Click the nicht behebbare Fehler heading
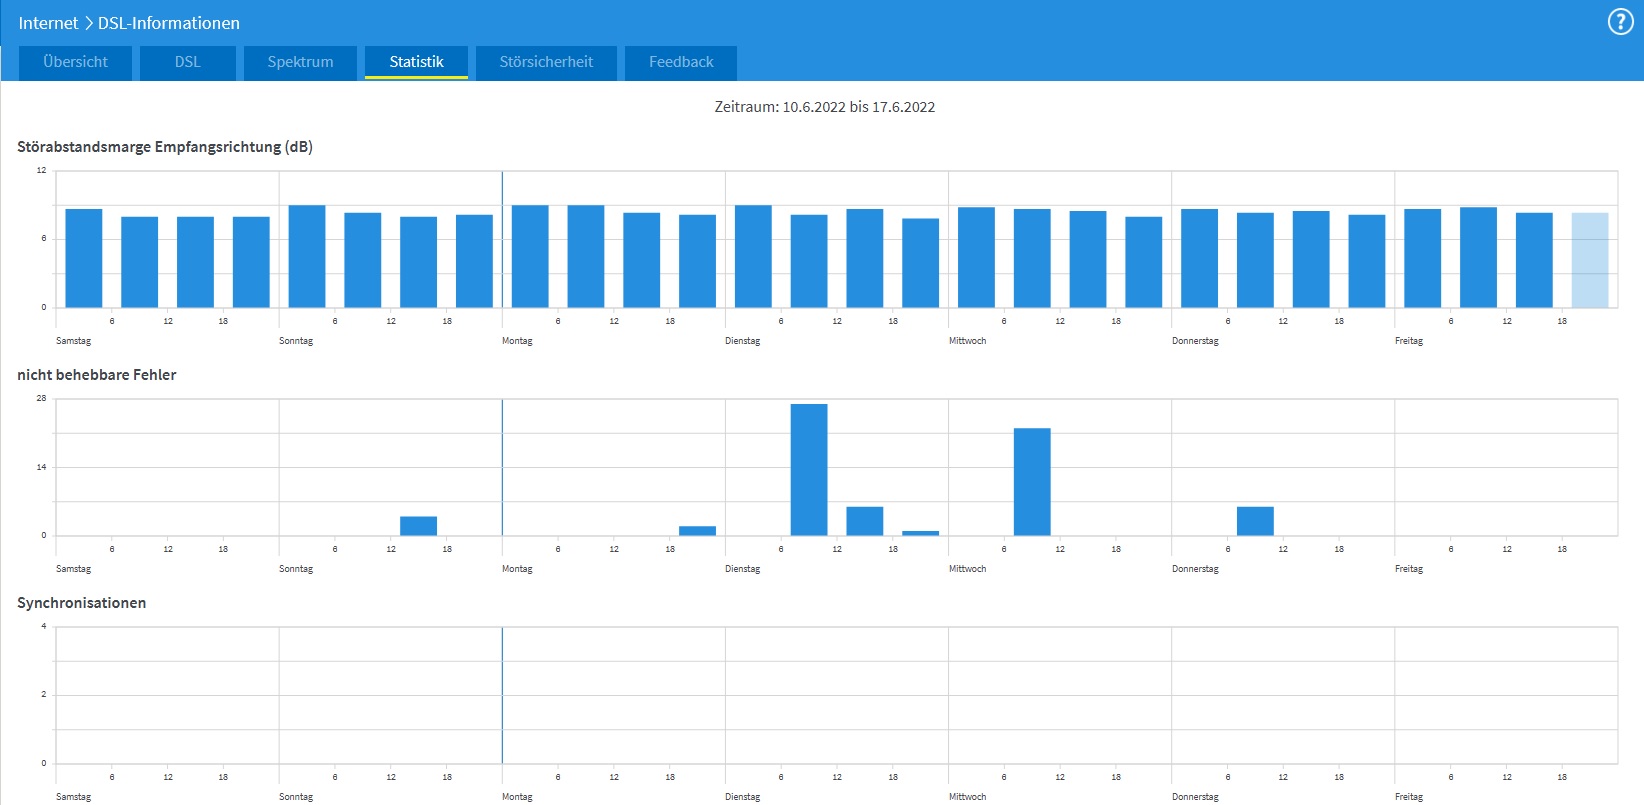Viewport: 1644px width, 805px height. pyautogui.click(x=97, y=375)
